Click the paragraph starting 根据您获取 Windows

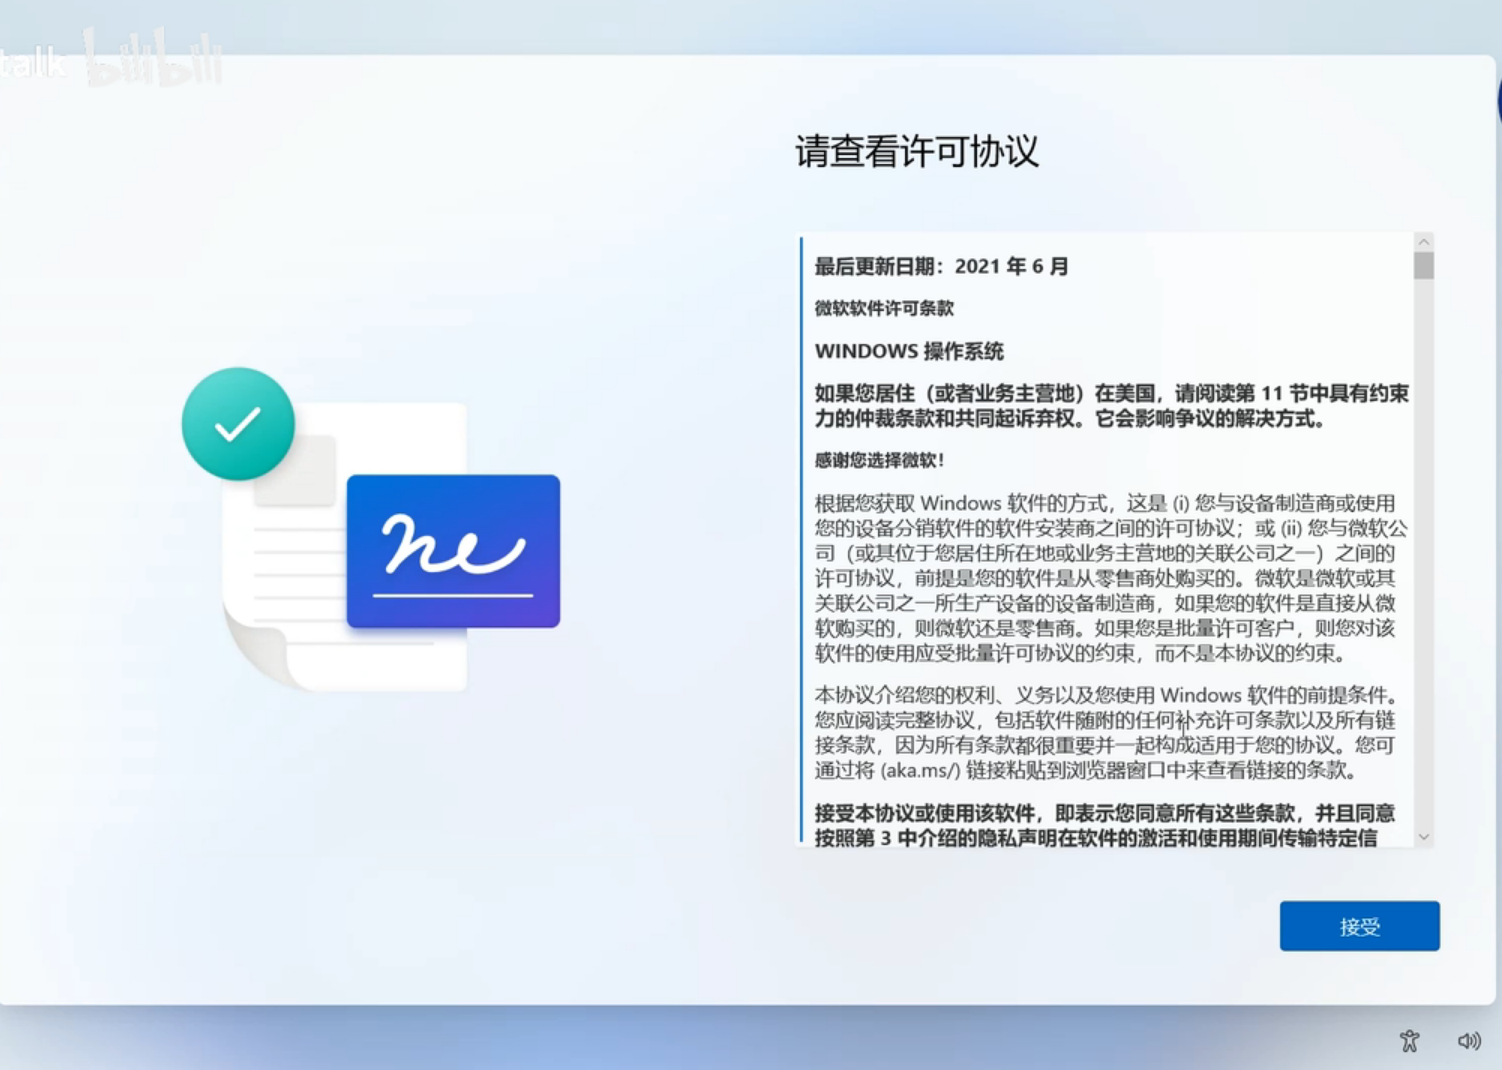coord(1111,578)
